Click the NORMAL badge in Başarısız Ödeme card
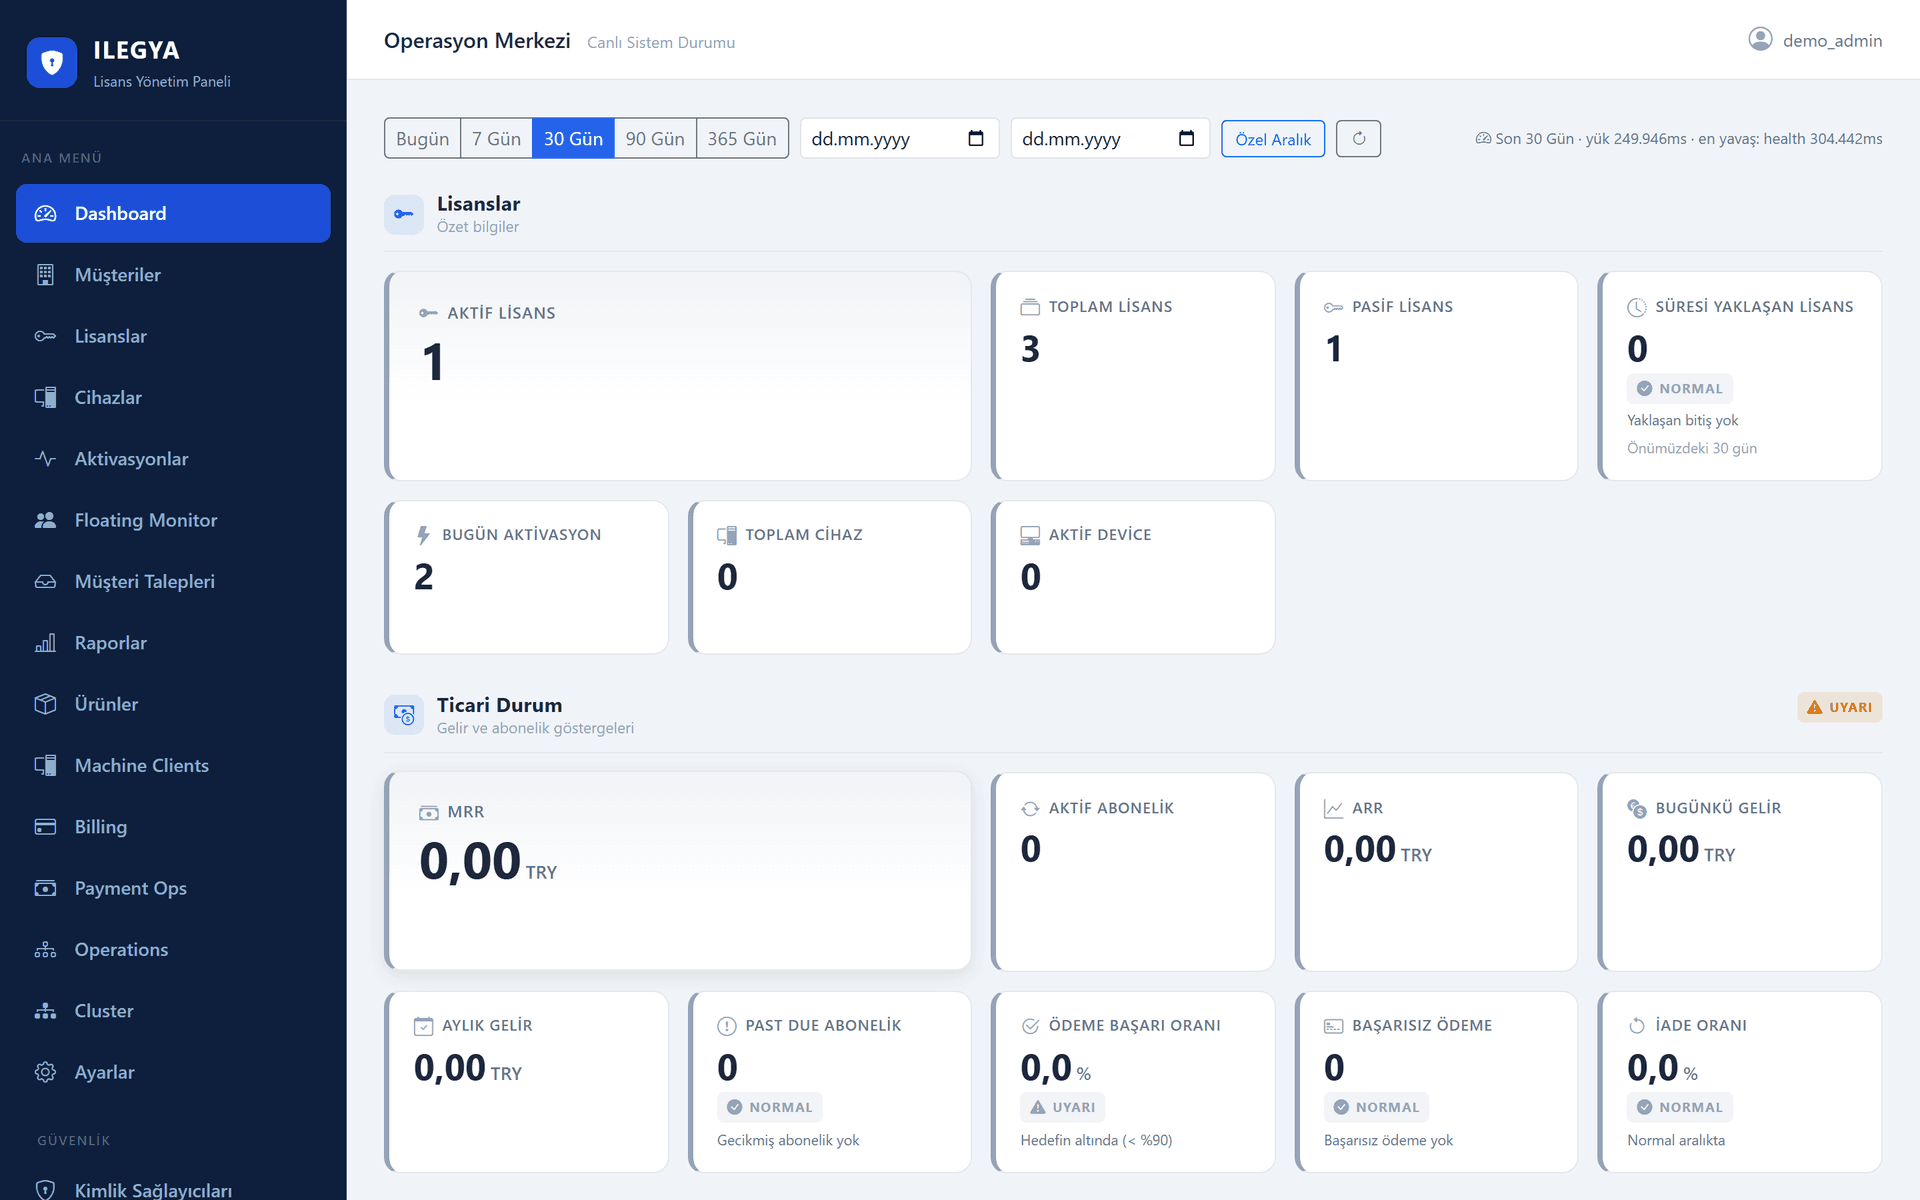1920x1200 pixels. tap(1377, 1107)
